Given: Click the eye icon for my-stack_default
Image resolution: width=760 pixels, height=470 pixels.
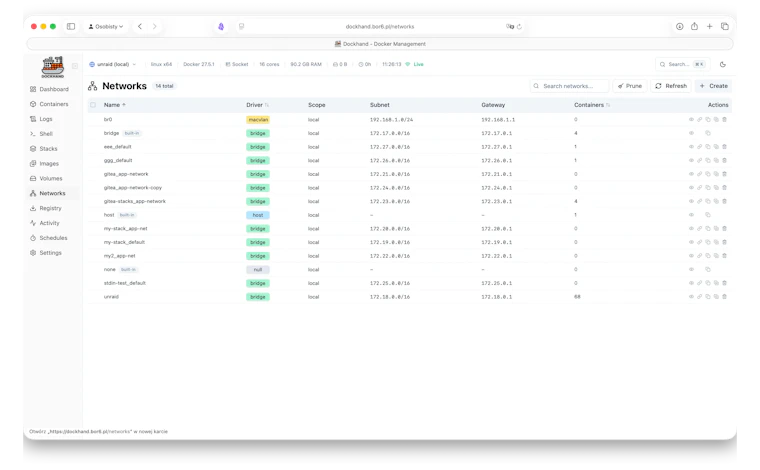Looking at the screenshot, I should tap(691, 242).
